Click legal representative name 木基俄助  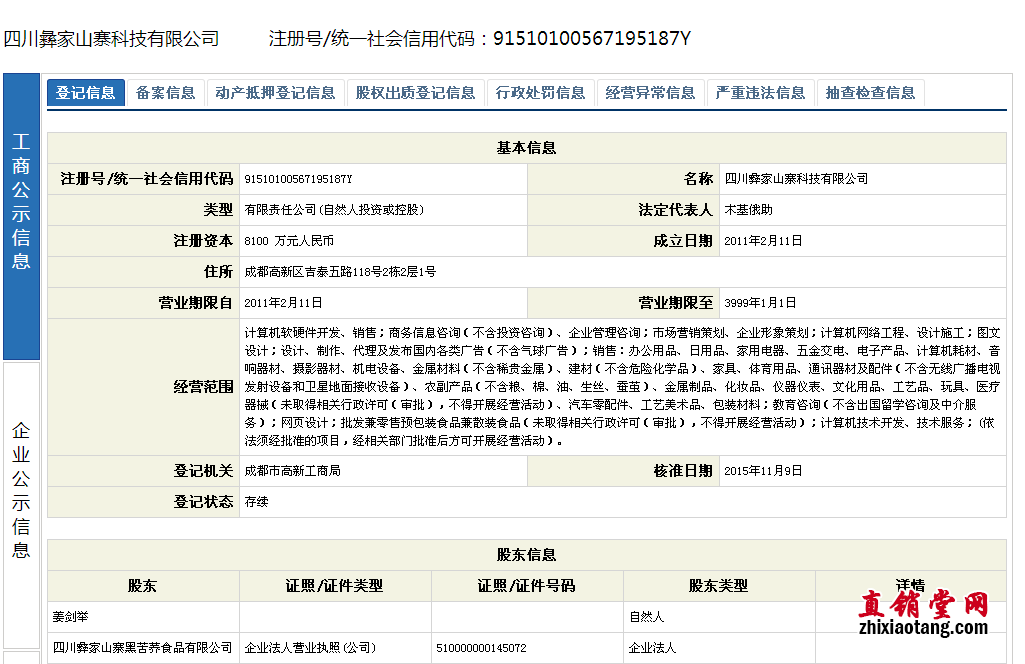(x=748, y=210)
